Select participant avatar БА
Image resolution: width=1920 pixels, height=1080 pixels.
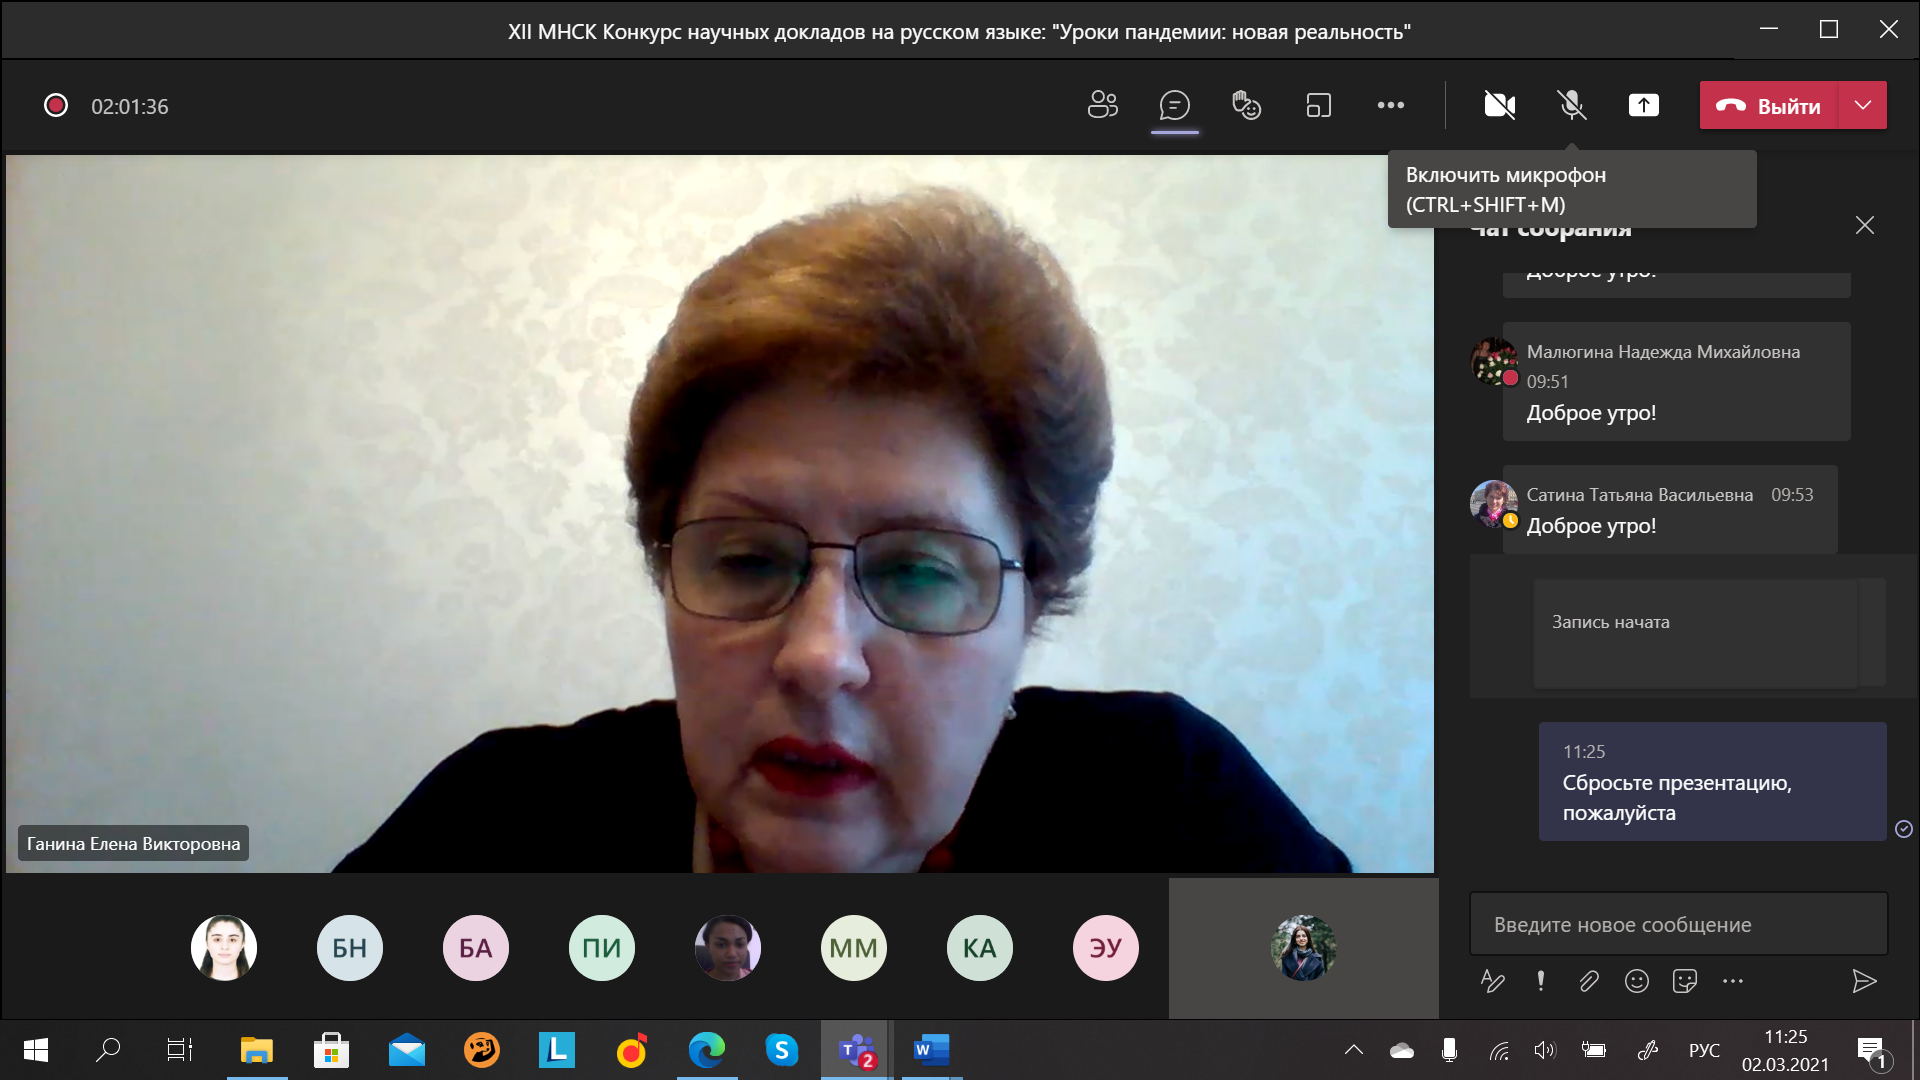click(476, 947)
